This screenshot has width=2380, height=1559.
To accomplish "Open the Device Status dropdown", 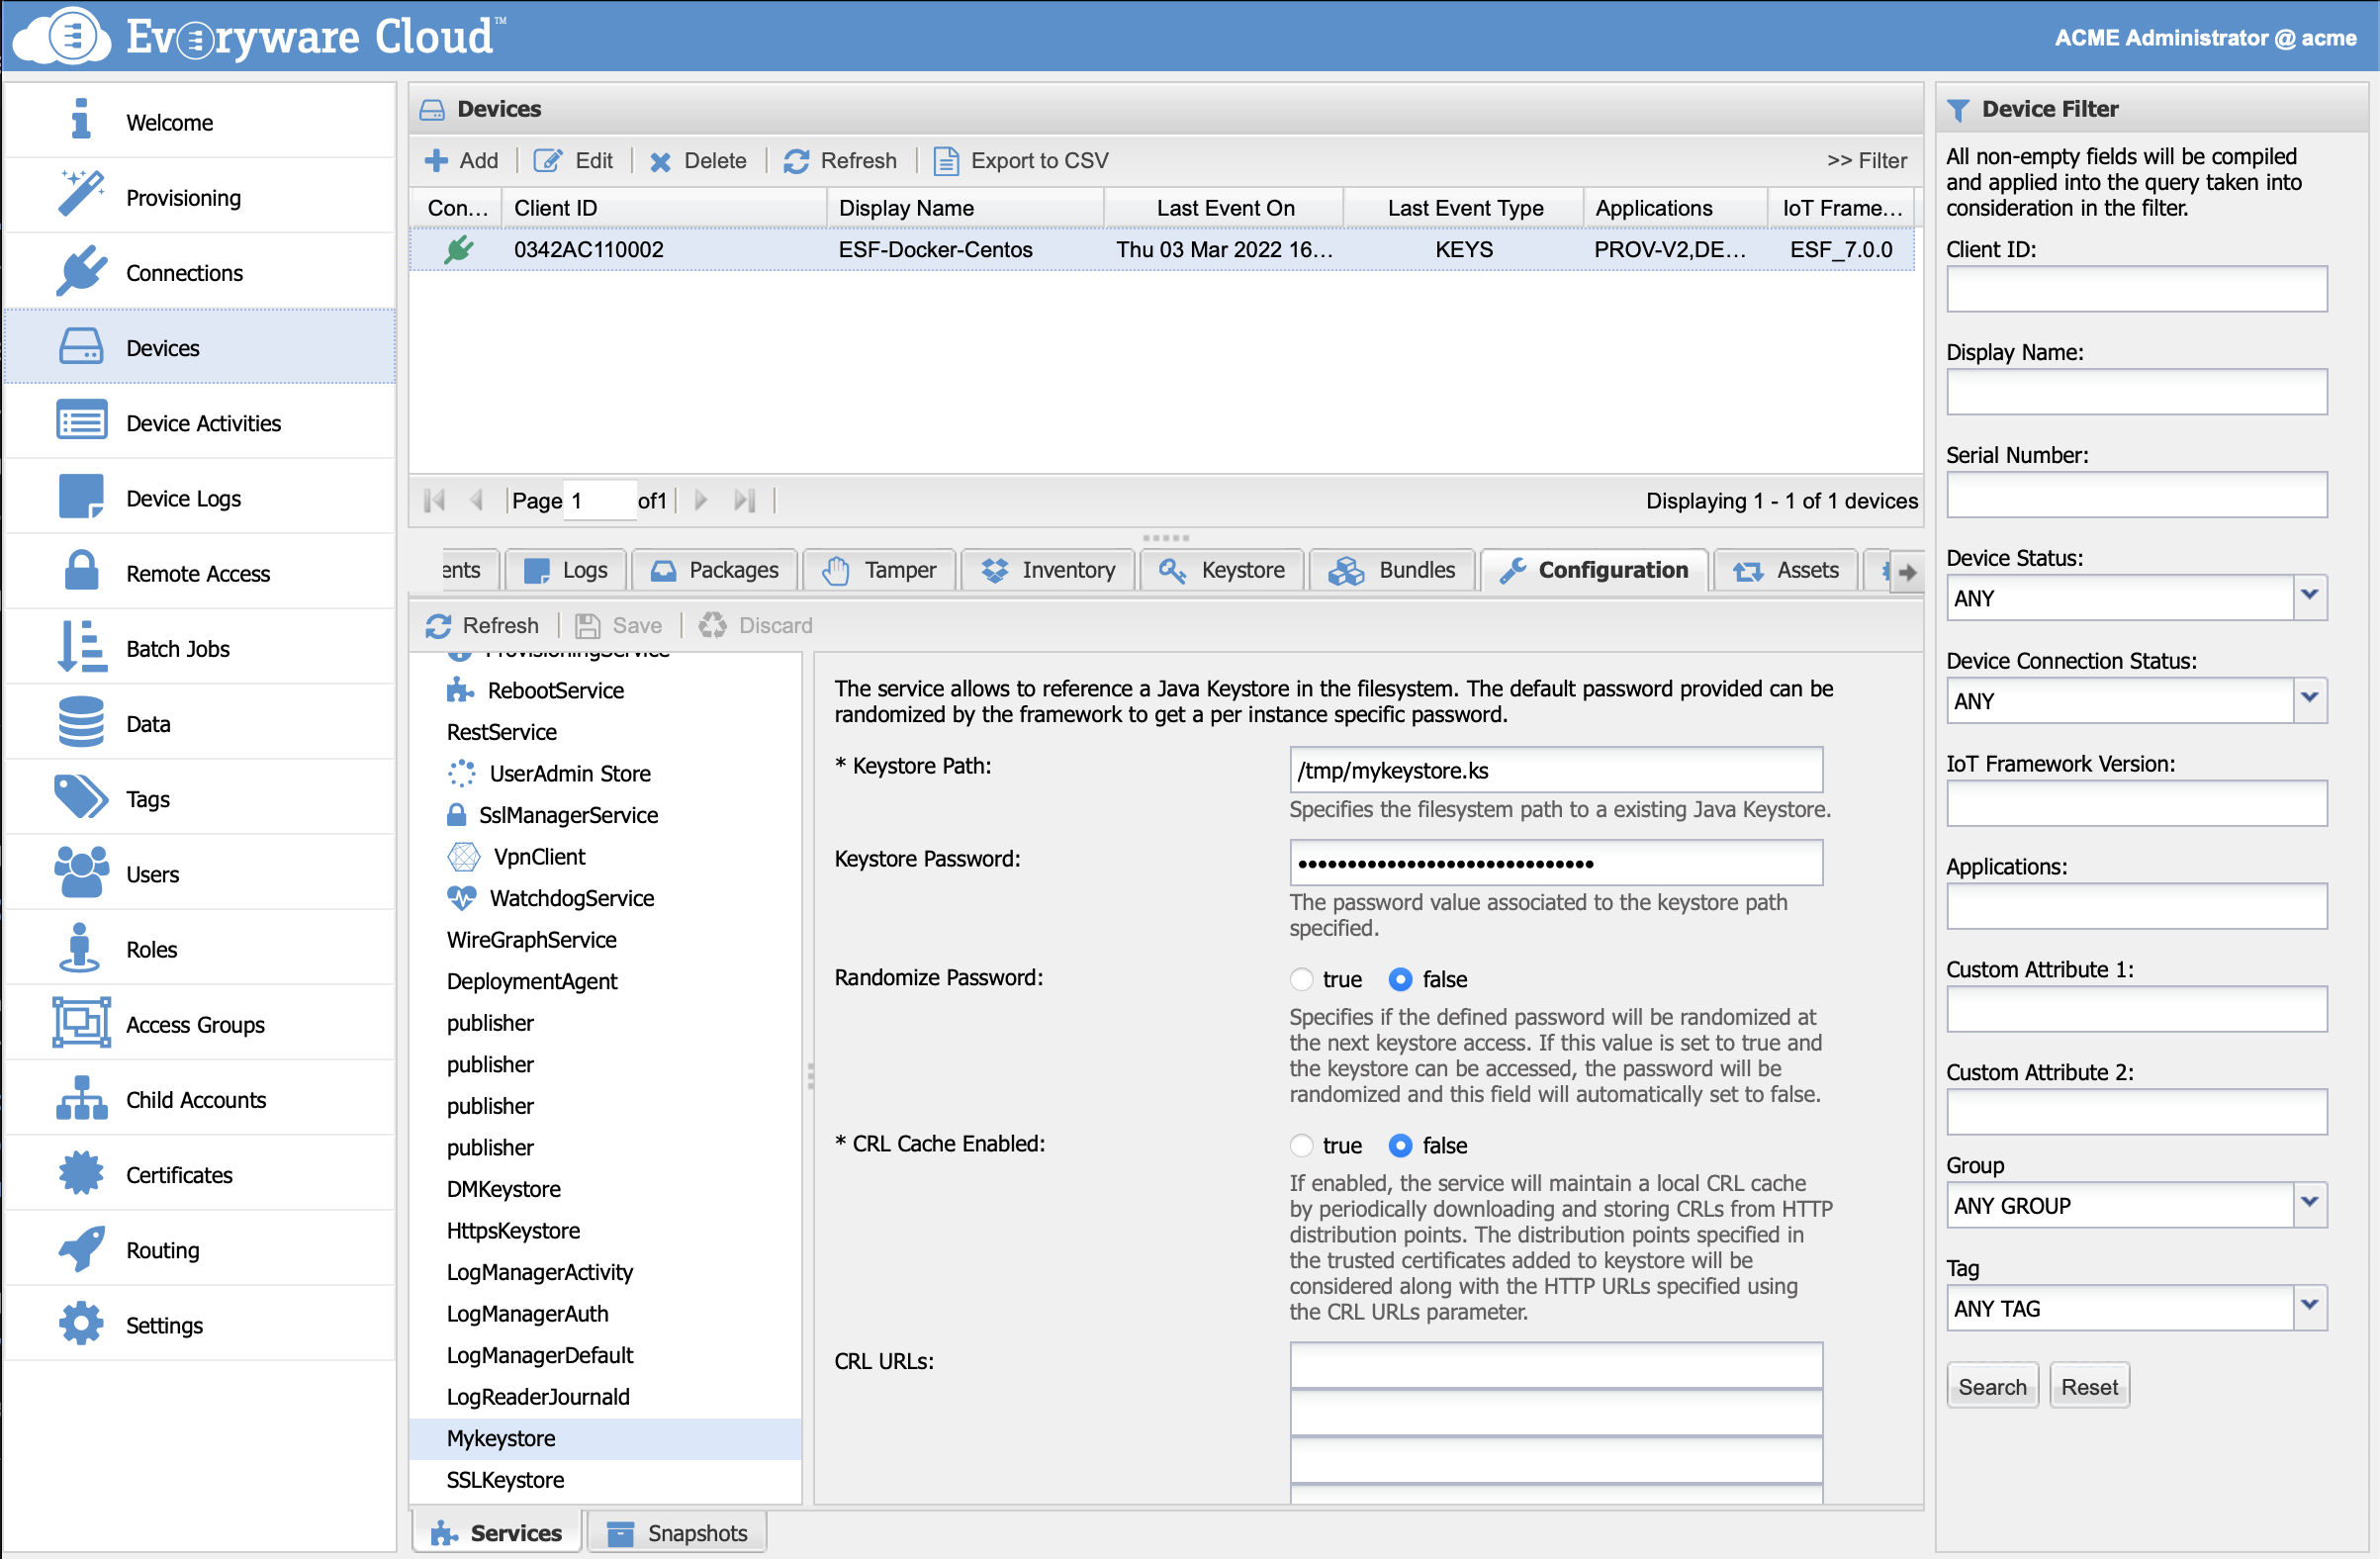I will click(2309, 597).
